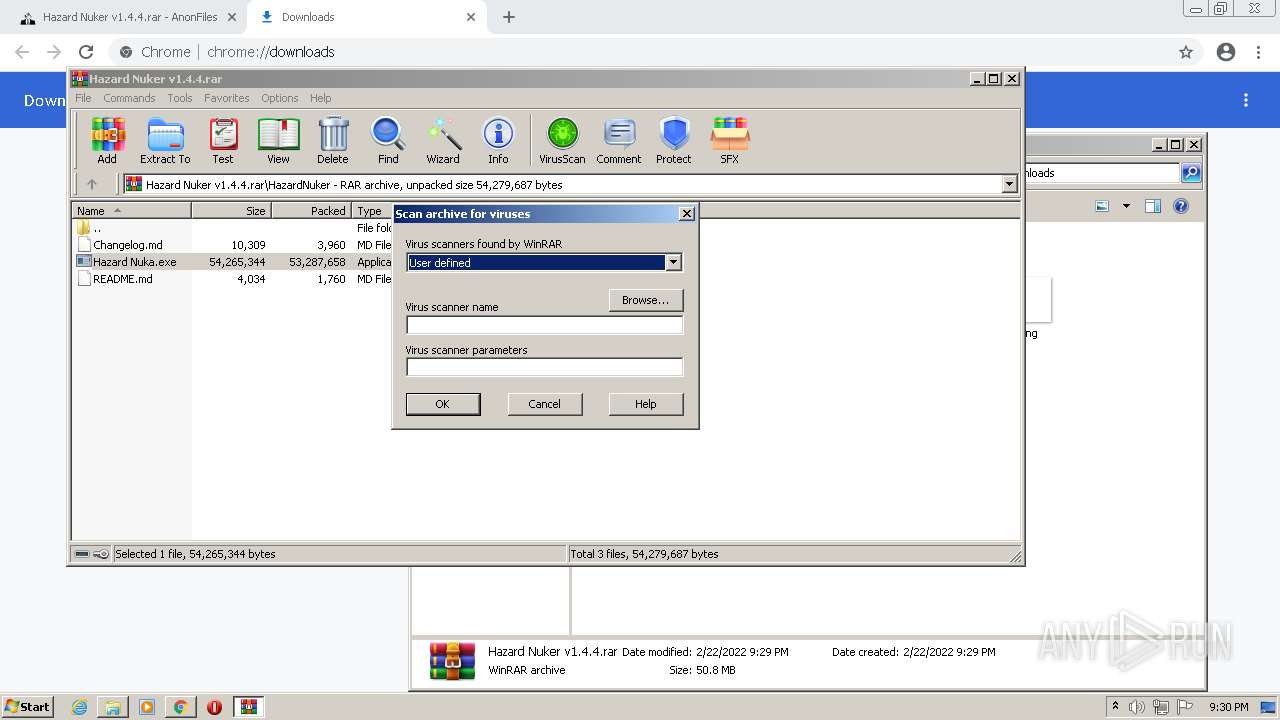Select the Hazard Nuka.exe file
The height and width of the screenshot is (720, 1280).
click(134, 262)
